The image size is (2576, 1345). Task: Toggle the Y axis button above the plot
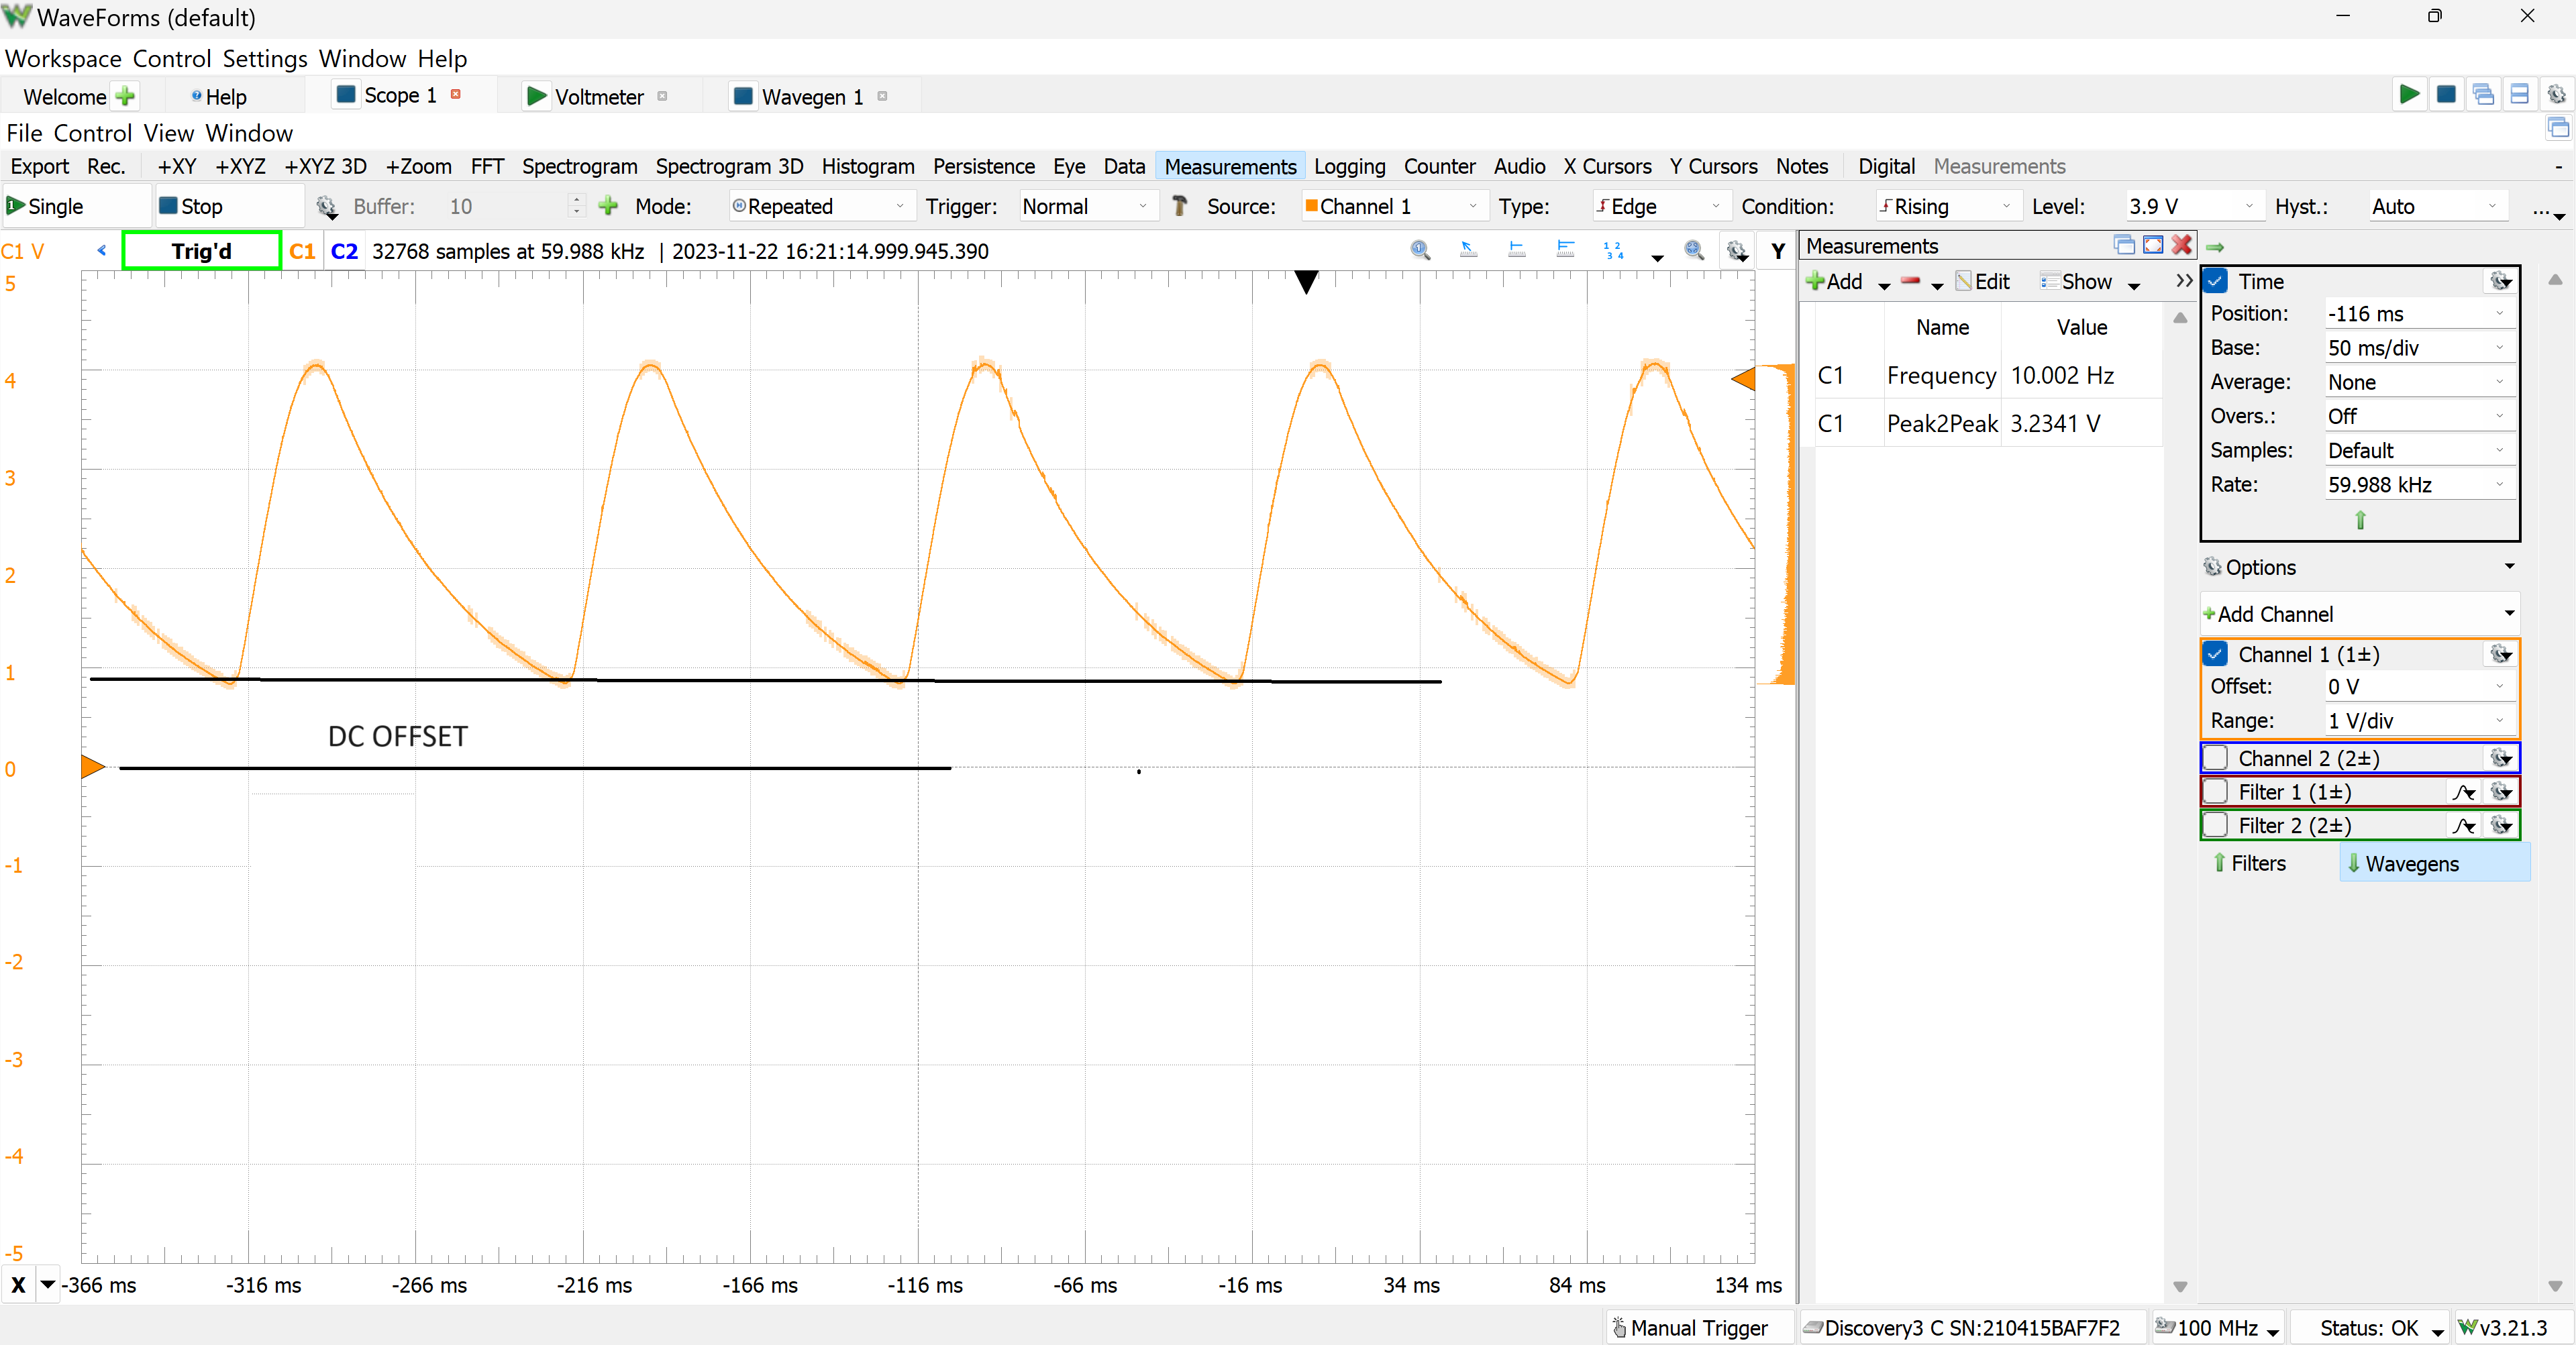coord(1778,251)
